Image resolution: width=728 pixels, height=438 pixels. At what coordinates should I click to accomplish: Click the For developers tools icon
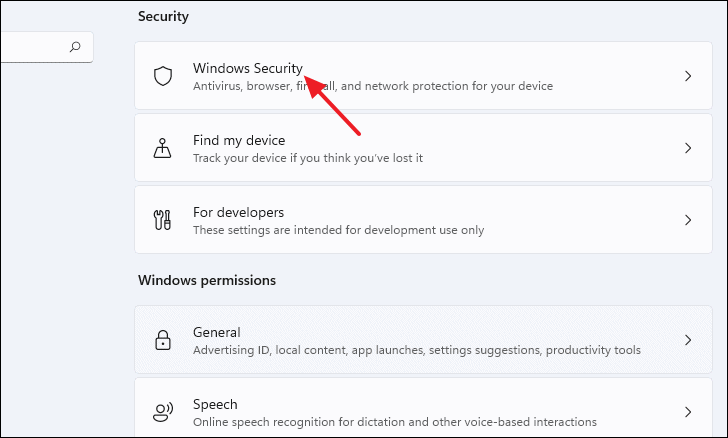point(162,220)
